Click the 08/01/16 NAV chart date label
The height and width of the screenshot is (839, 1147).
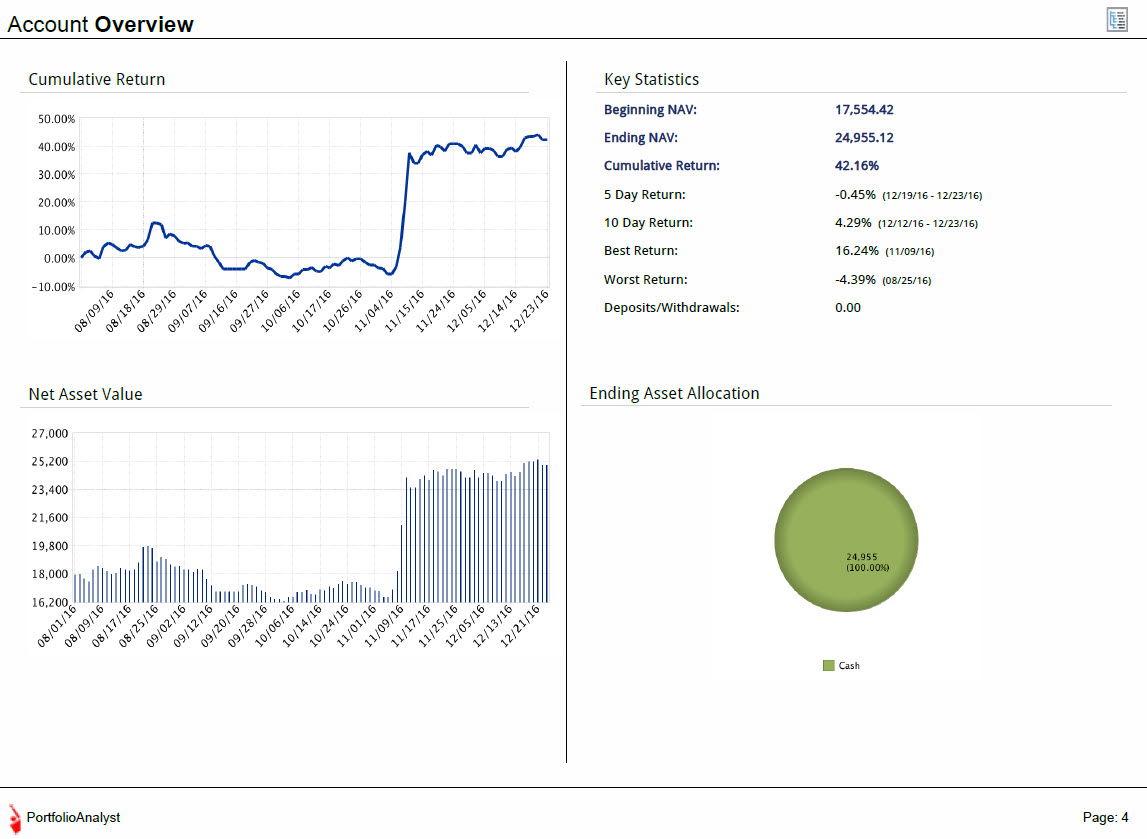(57, 626)
